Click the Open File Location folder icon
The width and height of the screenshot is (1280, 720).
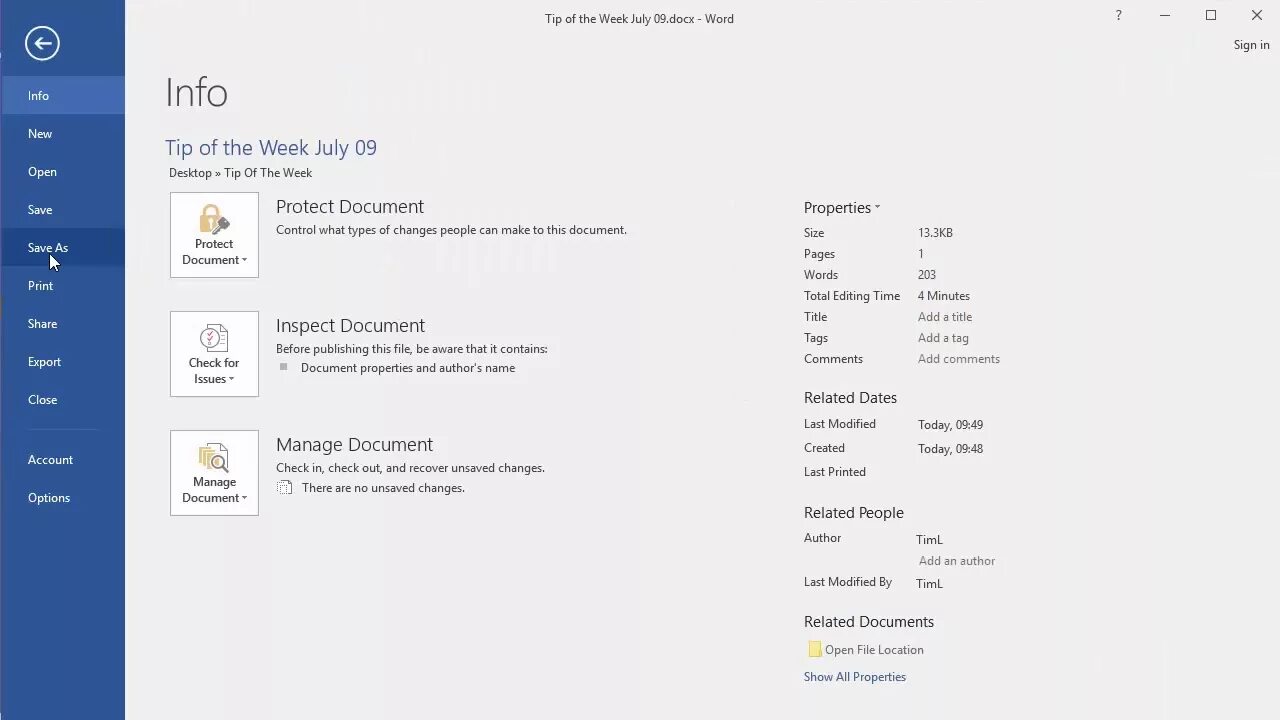(x=814, y=649)
